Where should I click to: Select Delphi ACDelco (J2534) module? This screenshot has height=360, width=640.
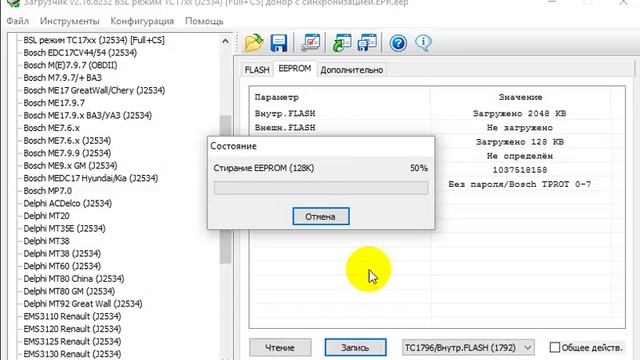coord(67,203)
